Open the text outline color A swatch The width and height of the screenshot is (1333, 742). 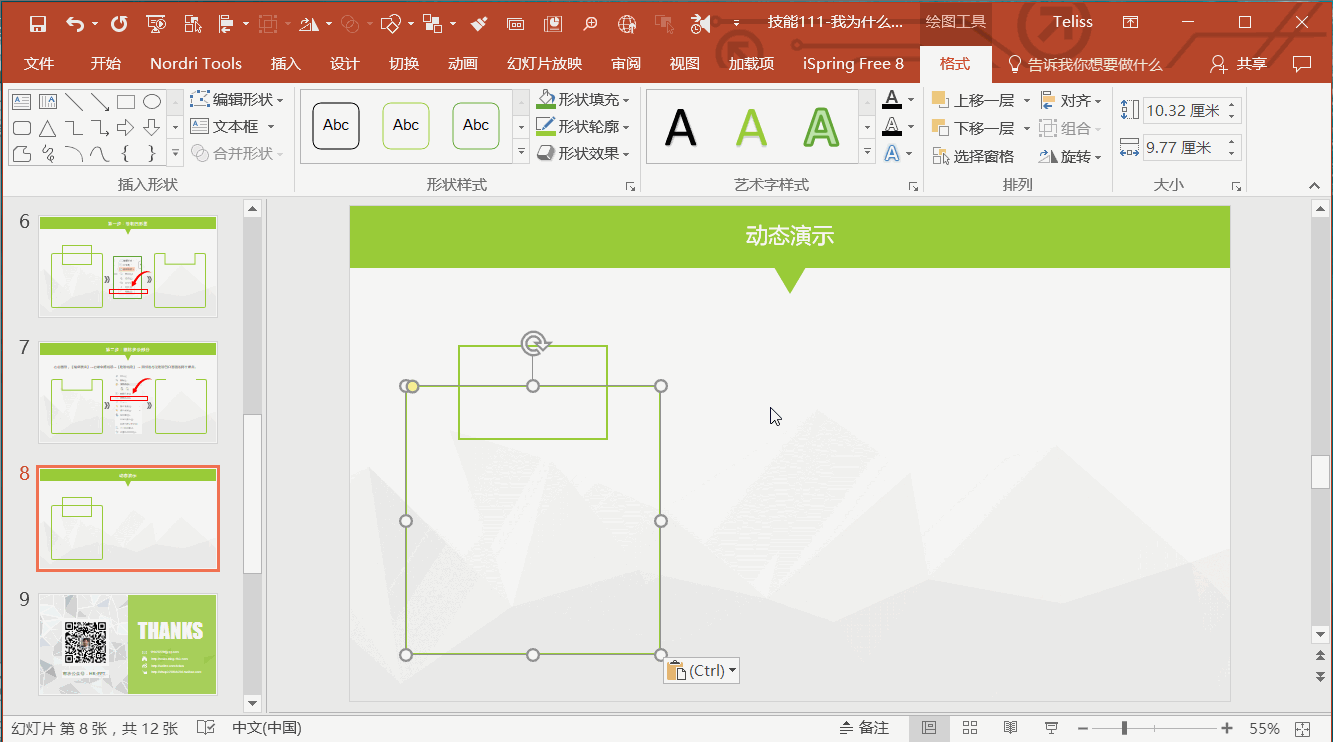tap(892, 126)
